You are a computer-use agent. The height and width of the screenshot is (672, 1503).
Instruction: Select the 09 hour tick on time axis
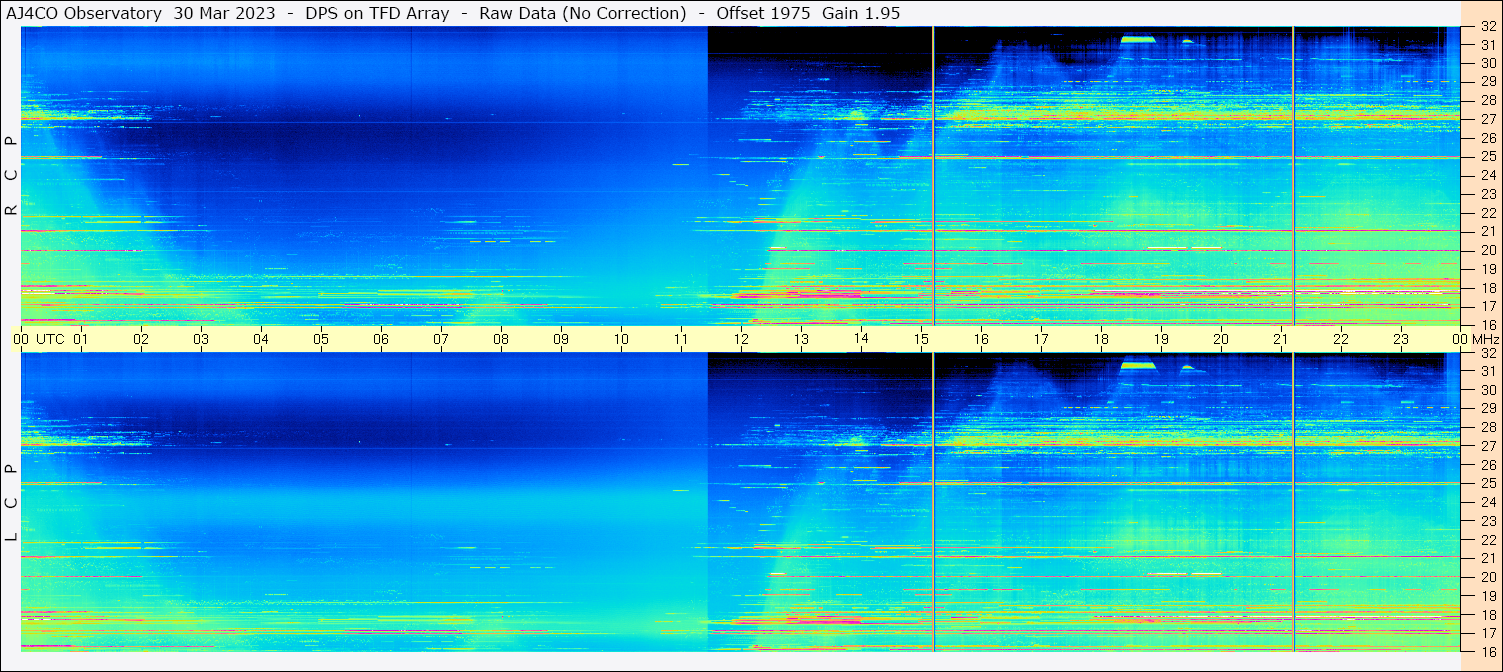561,339
